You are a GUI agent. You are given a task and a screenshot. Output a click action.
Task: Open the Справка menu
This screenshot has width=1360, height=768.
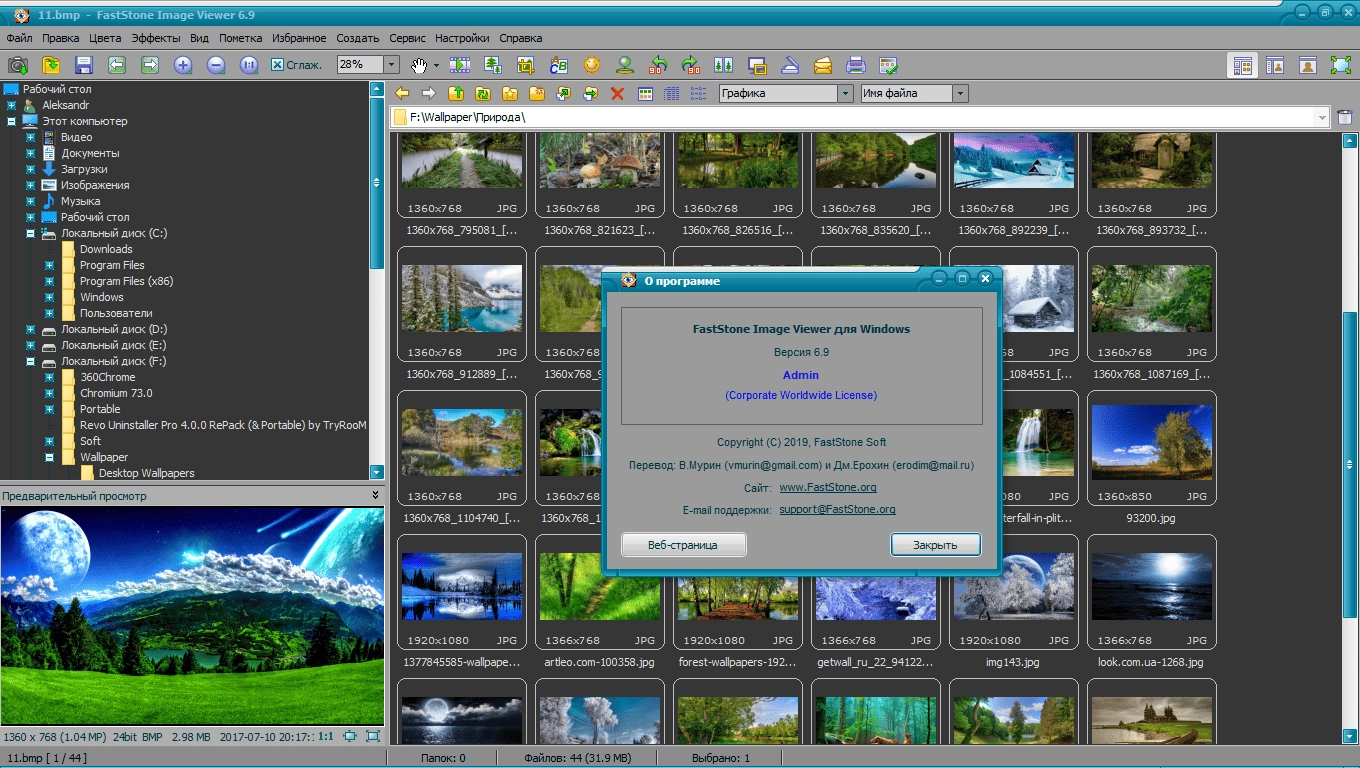pyautogui.click(x=520, y=38)
